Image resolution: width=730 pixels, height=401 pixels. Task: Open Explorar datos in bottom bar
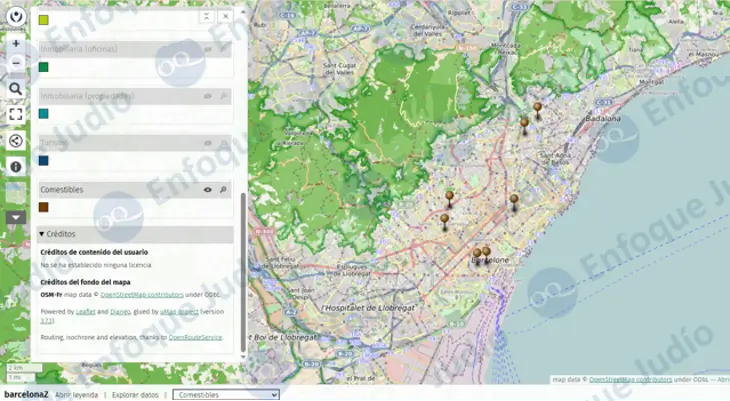135,395
